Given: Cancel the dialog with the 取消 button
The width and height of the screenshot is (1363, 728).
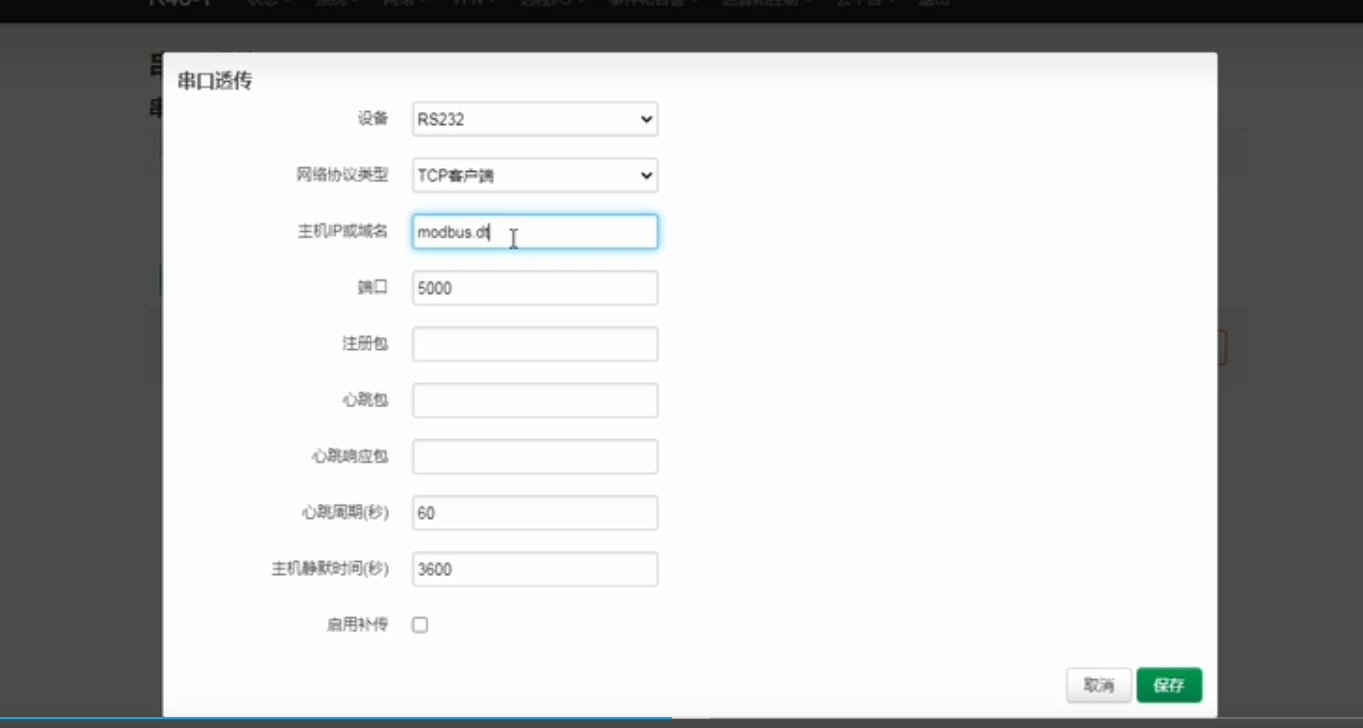Looking at the screenshot, I should 1098,685.
